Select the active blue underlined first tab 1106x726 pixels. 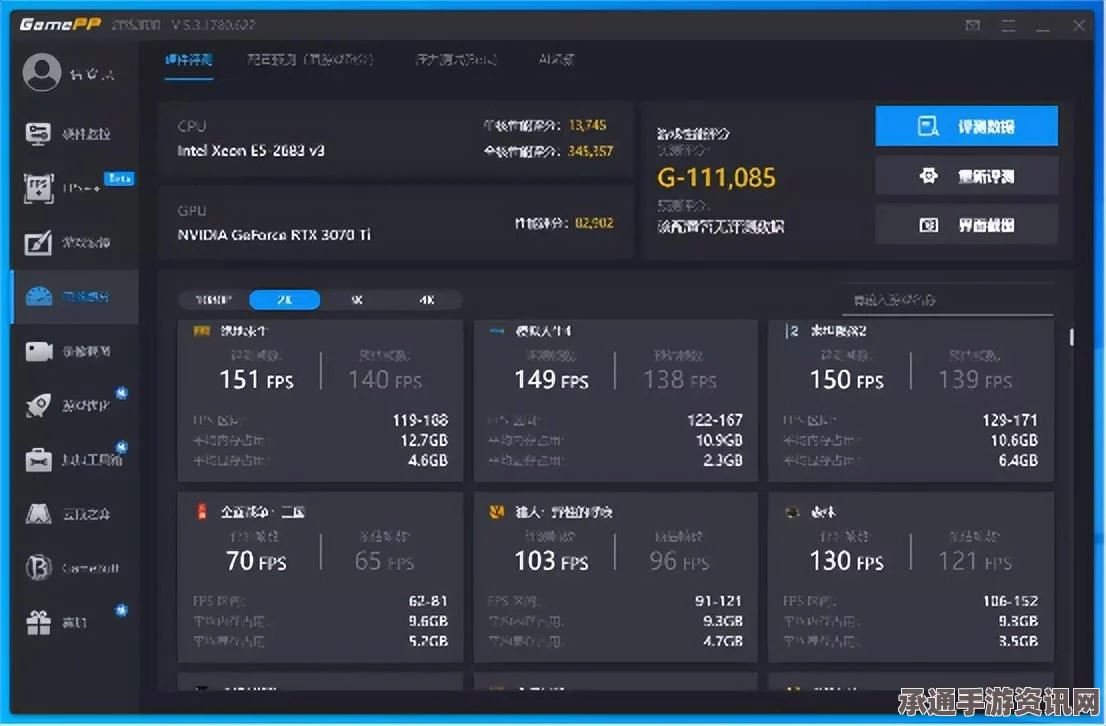tap(188, 60)
